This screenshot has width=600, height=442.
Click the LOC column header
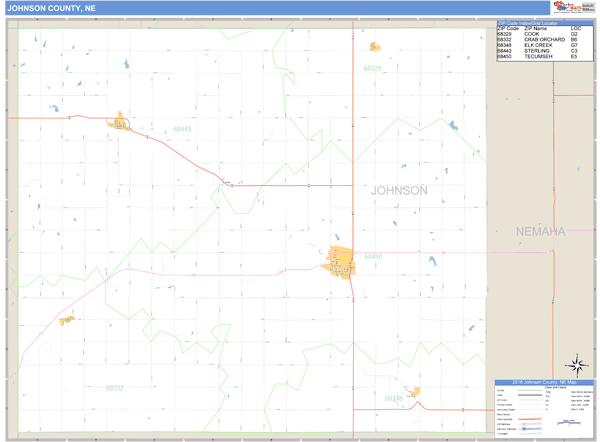tap(576, 28)
